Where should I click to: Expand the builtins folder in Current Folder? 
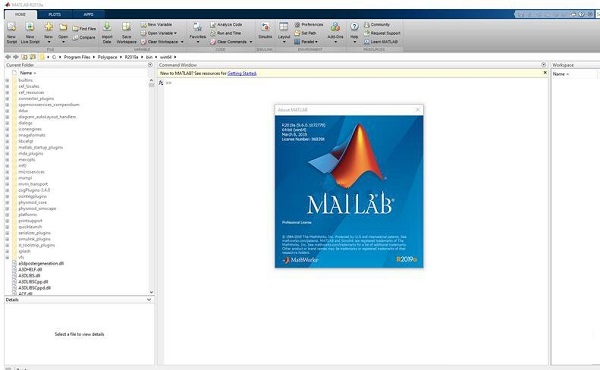click(7, 80)
